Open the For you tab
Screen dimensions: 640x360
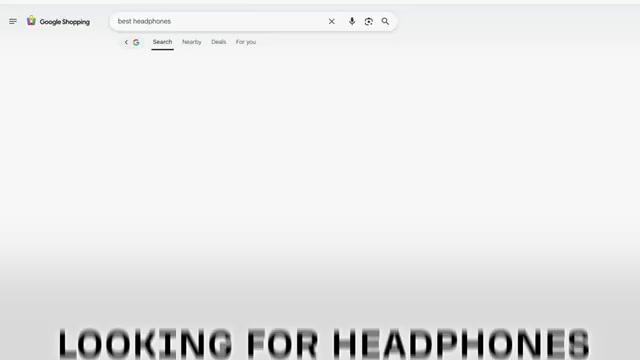click(x=246, y=42)
